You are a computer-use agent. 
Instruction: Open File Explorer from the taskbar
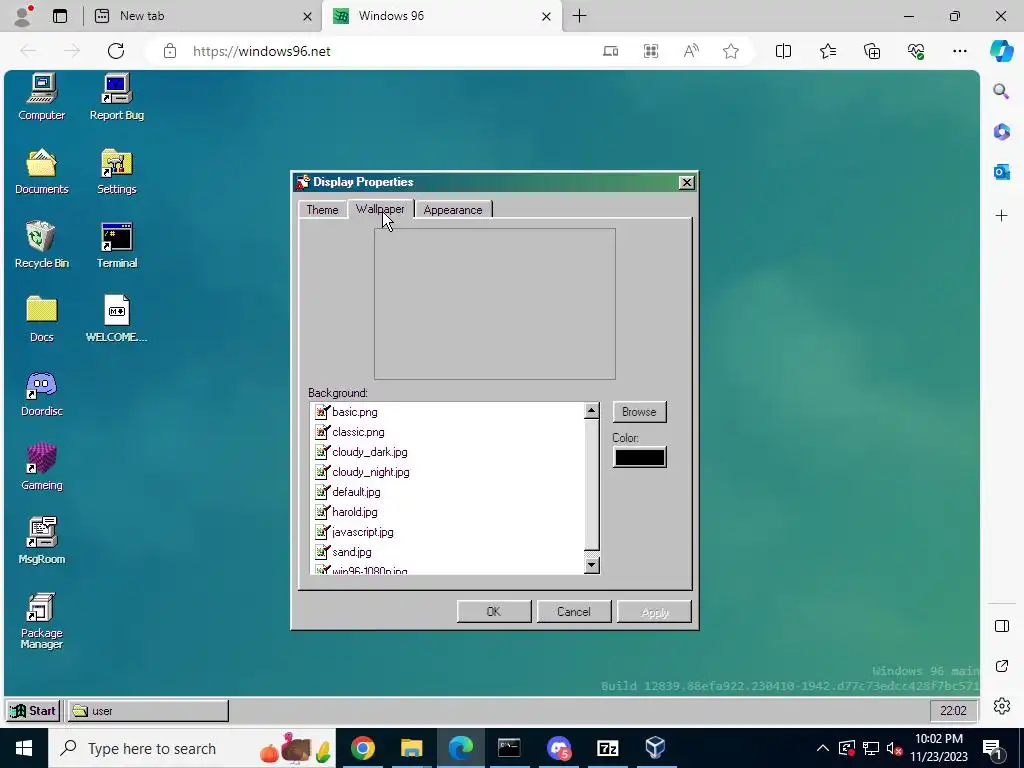coord(411,748)
